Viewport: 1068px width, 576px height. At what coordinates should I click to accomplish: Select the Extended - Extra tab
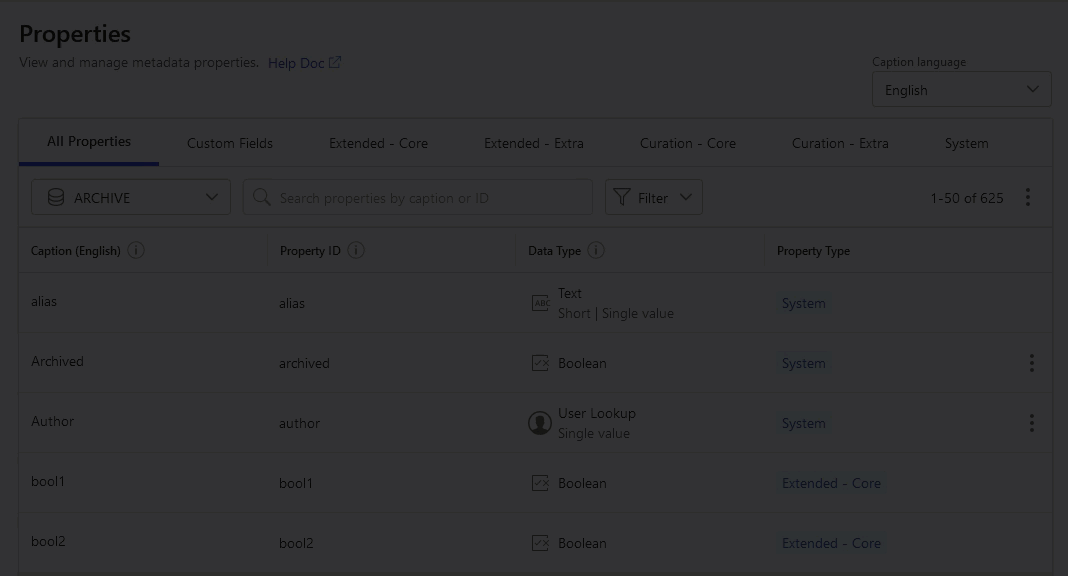[533, 143]
